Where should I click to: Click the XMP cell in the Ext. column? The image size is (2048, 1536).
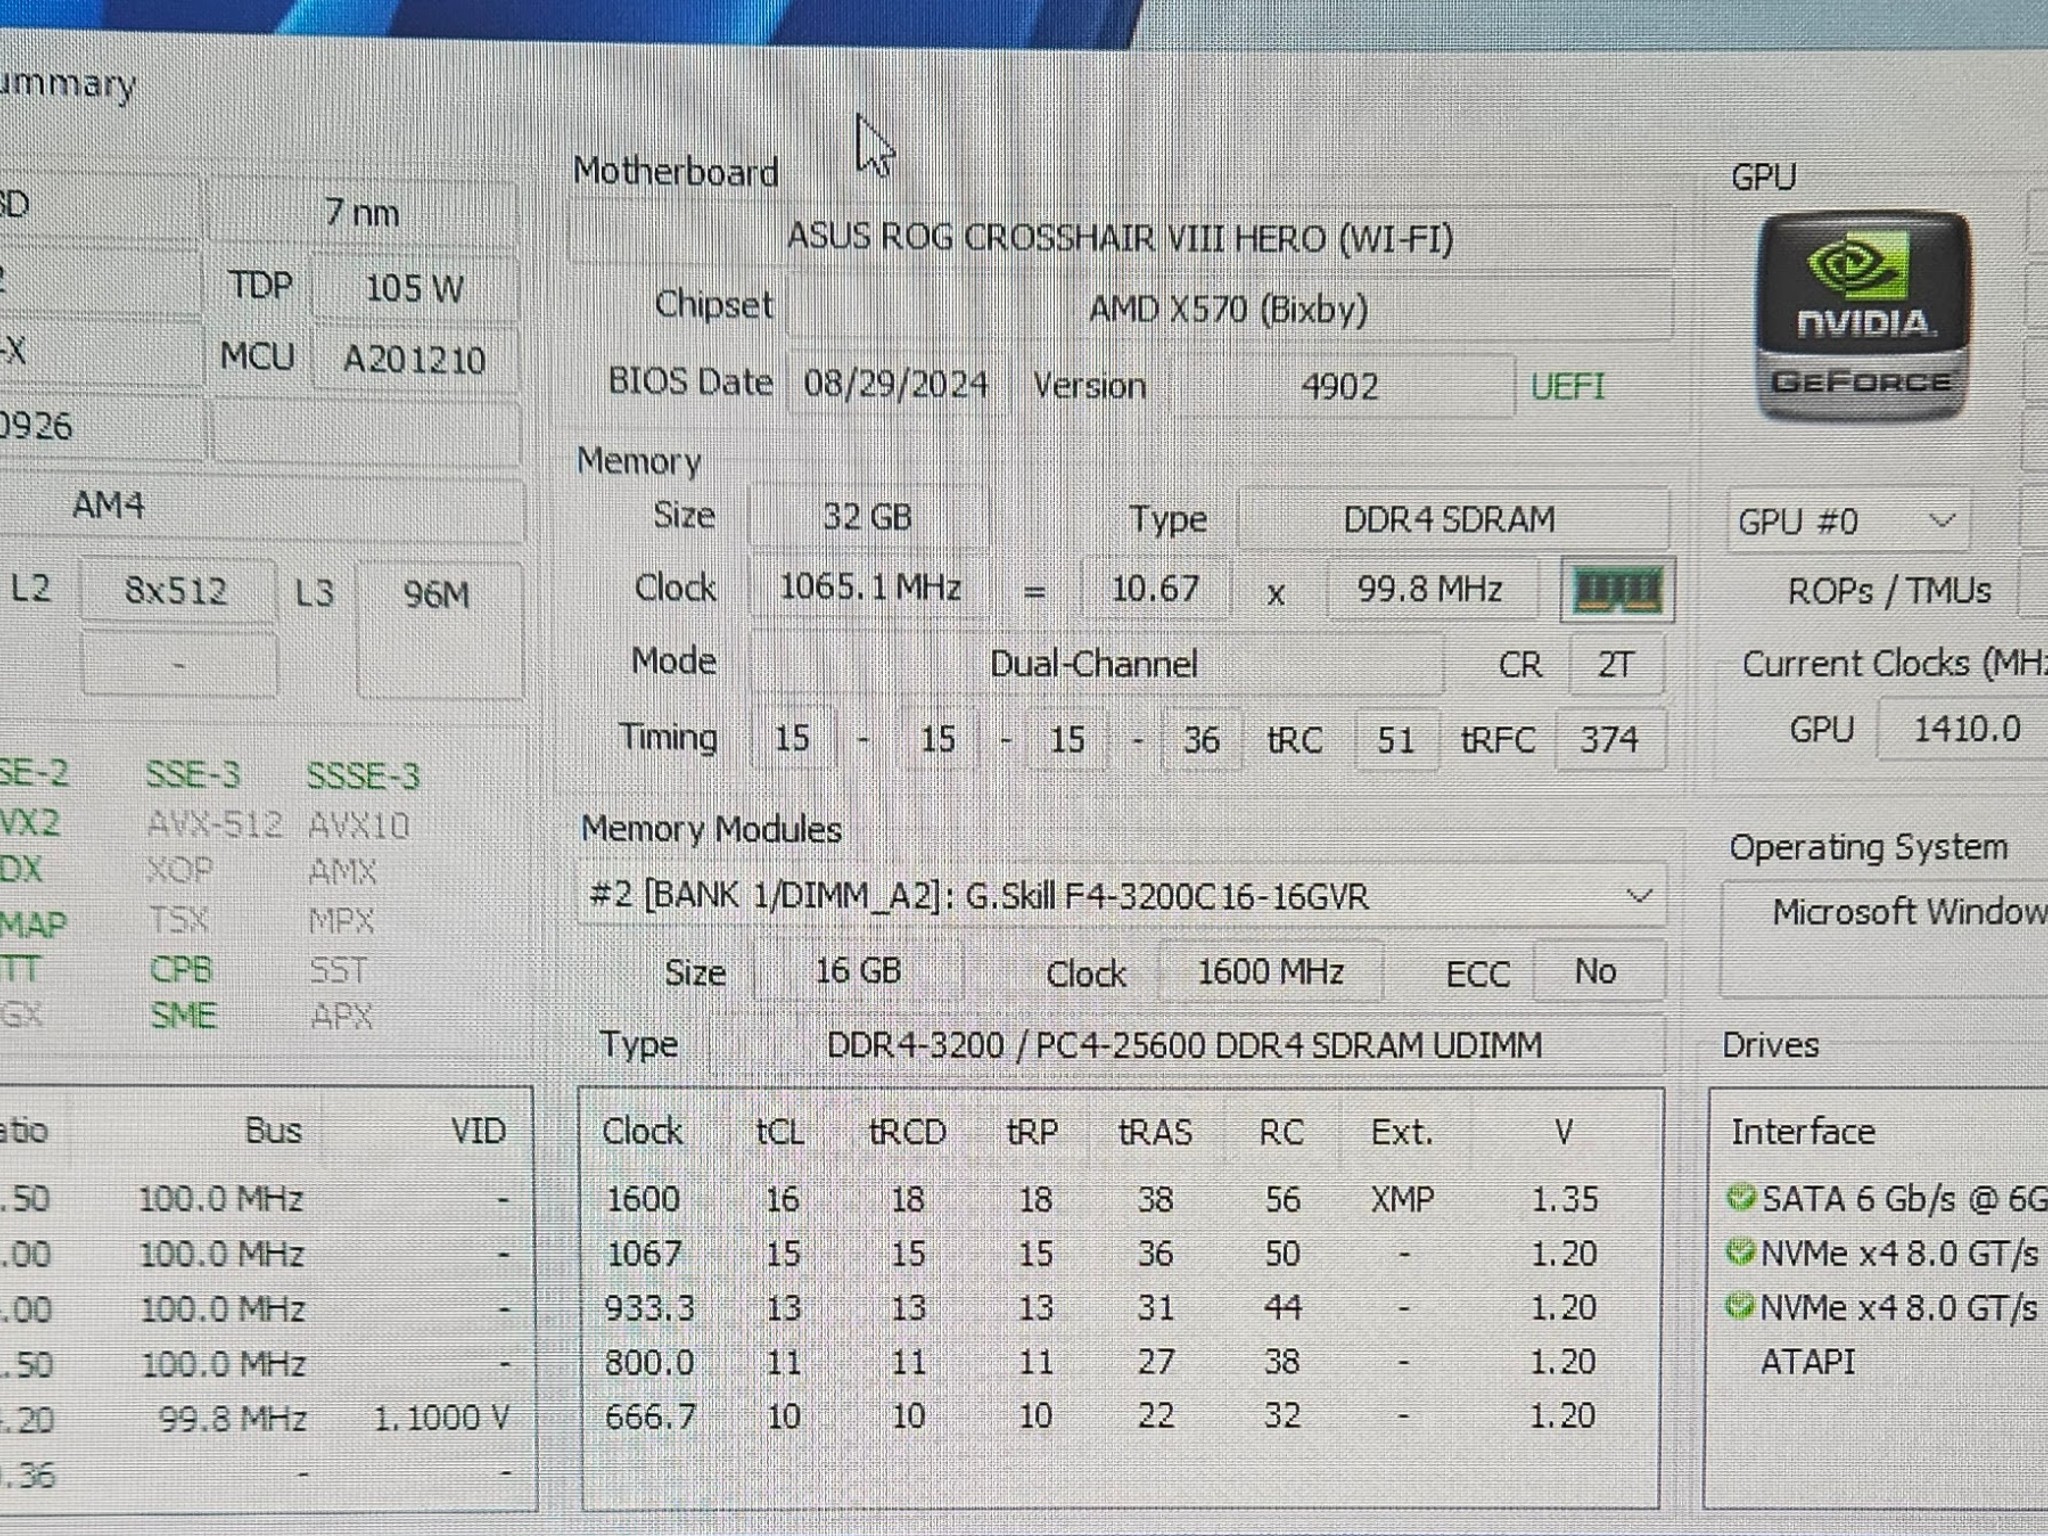1402,1198
